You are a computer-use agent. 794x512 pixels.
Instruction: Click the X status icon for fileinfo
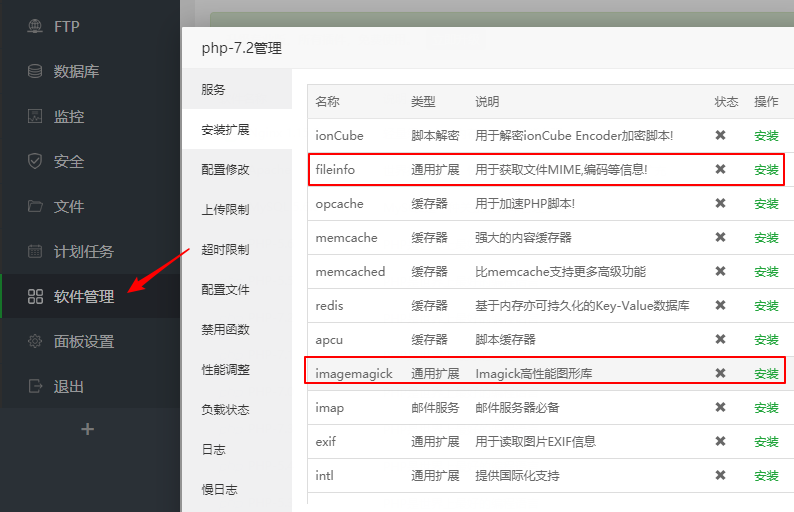pos(720,169)
